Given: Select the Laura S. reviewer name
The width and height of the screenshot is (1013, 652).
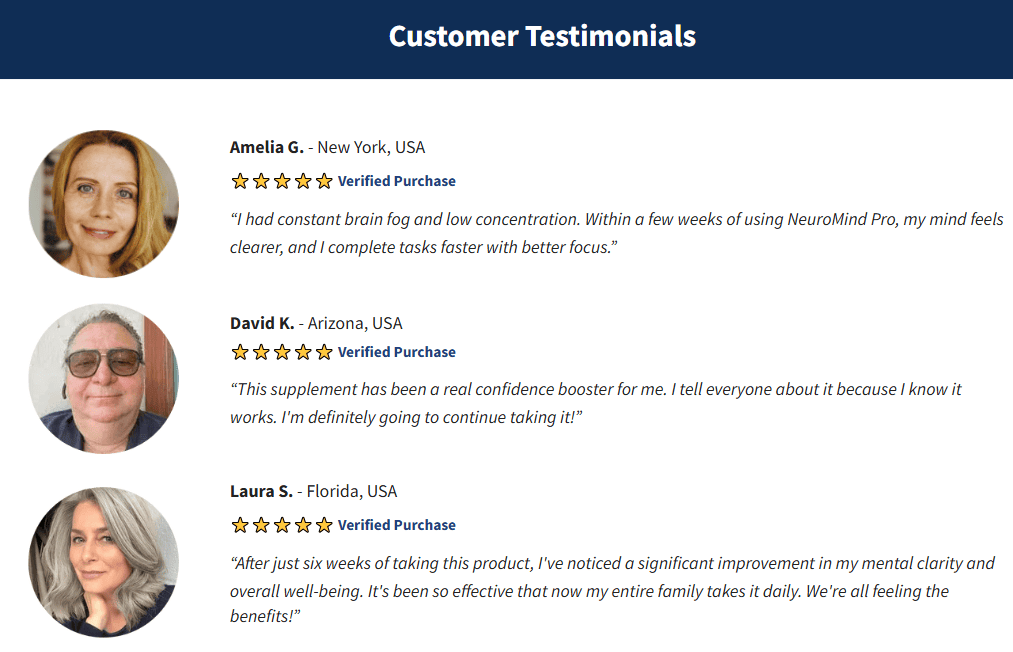Looking at the screenshot, I should pos(262,491).
